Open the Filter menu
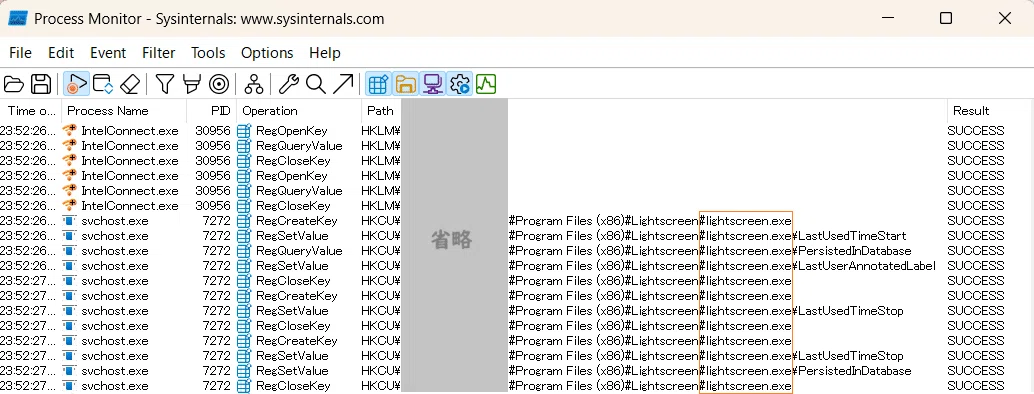This screenshot has height=394, width=1034. [x=159, y=53]
